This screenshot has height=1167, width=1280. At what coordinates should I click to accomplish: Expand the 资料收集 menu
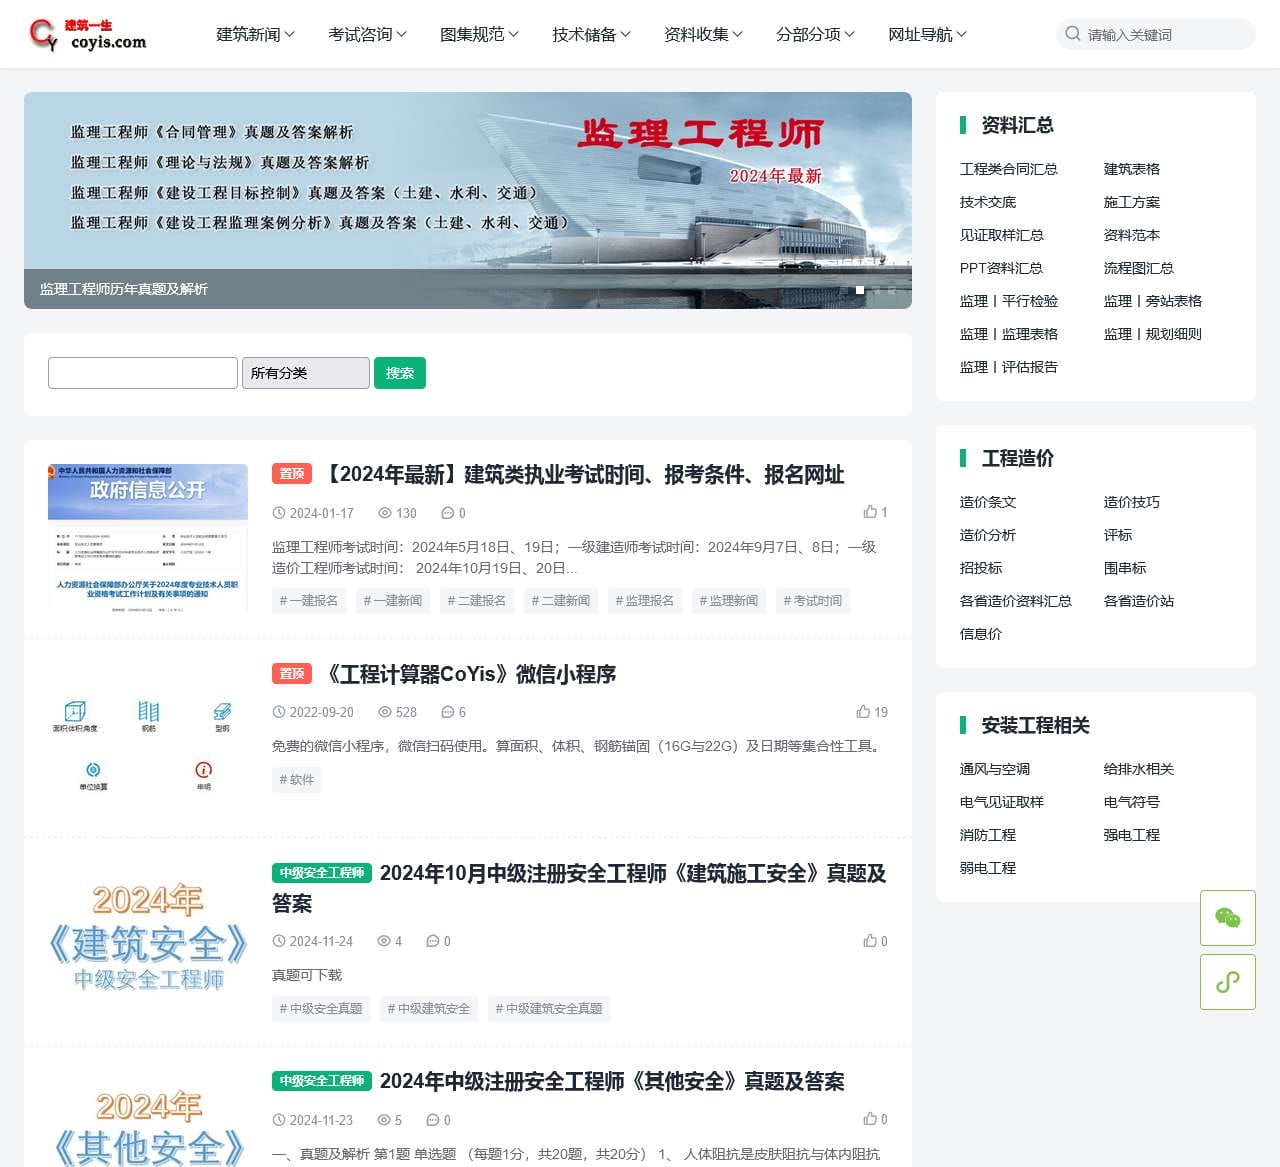point(703,34)
